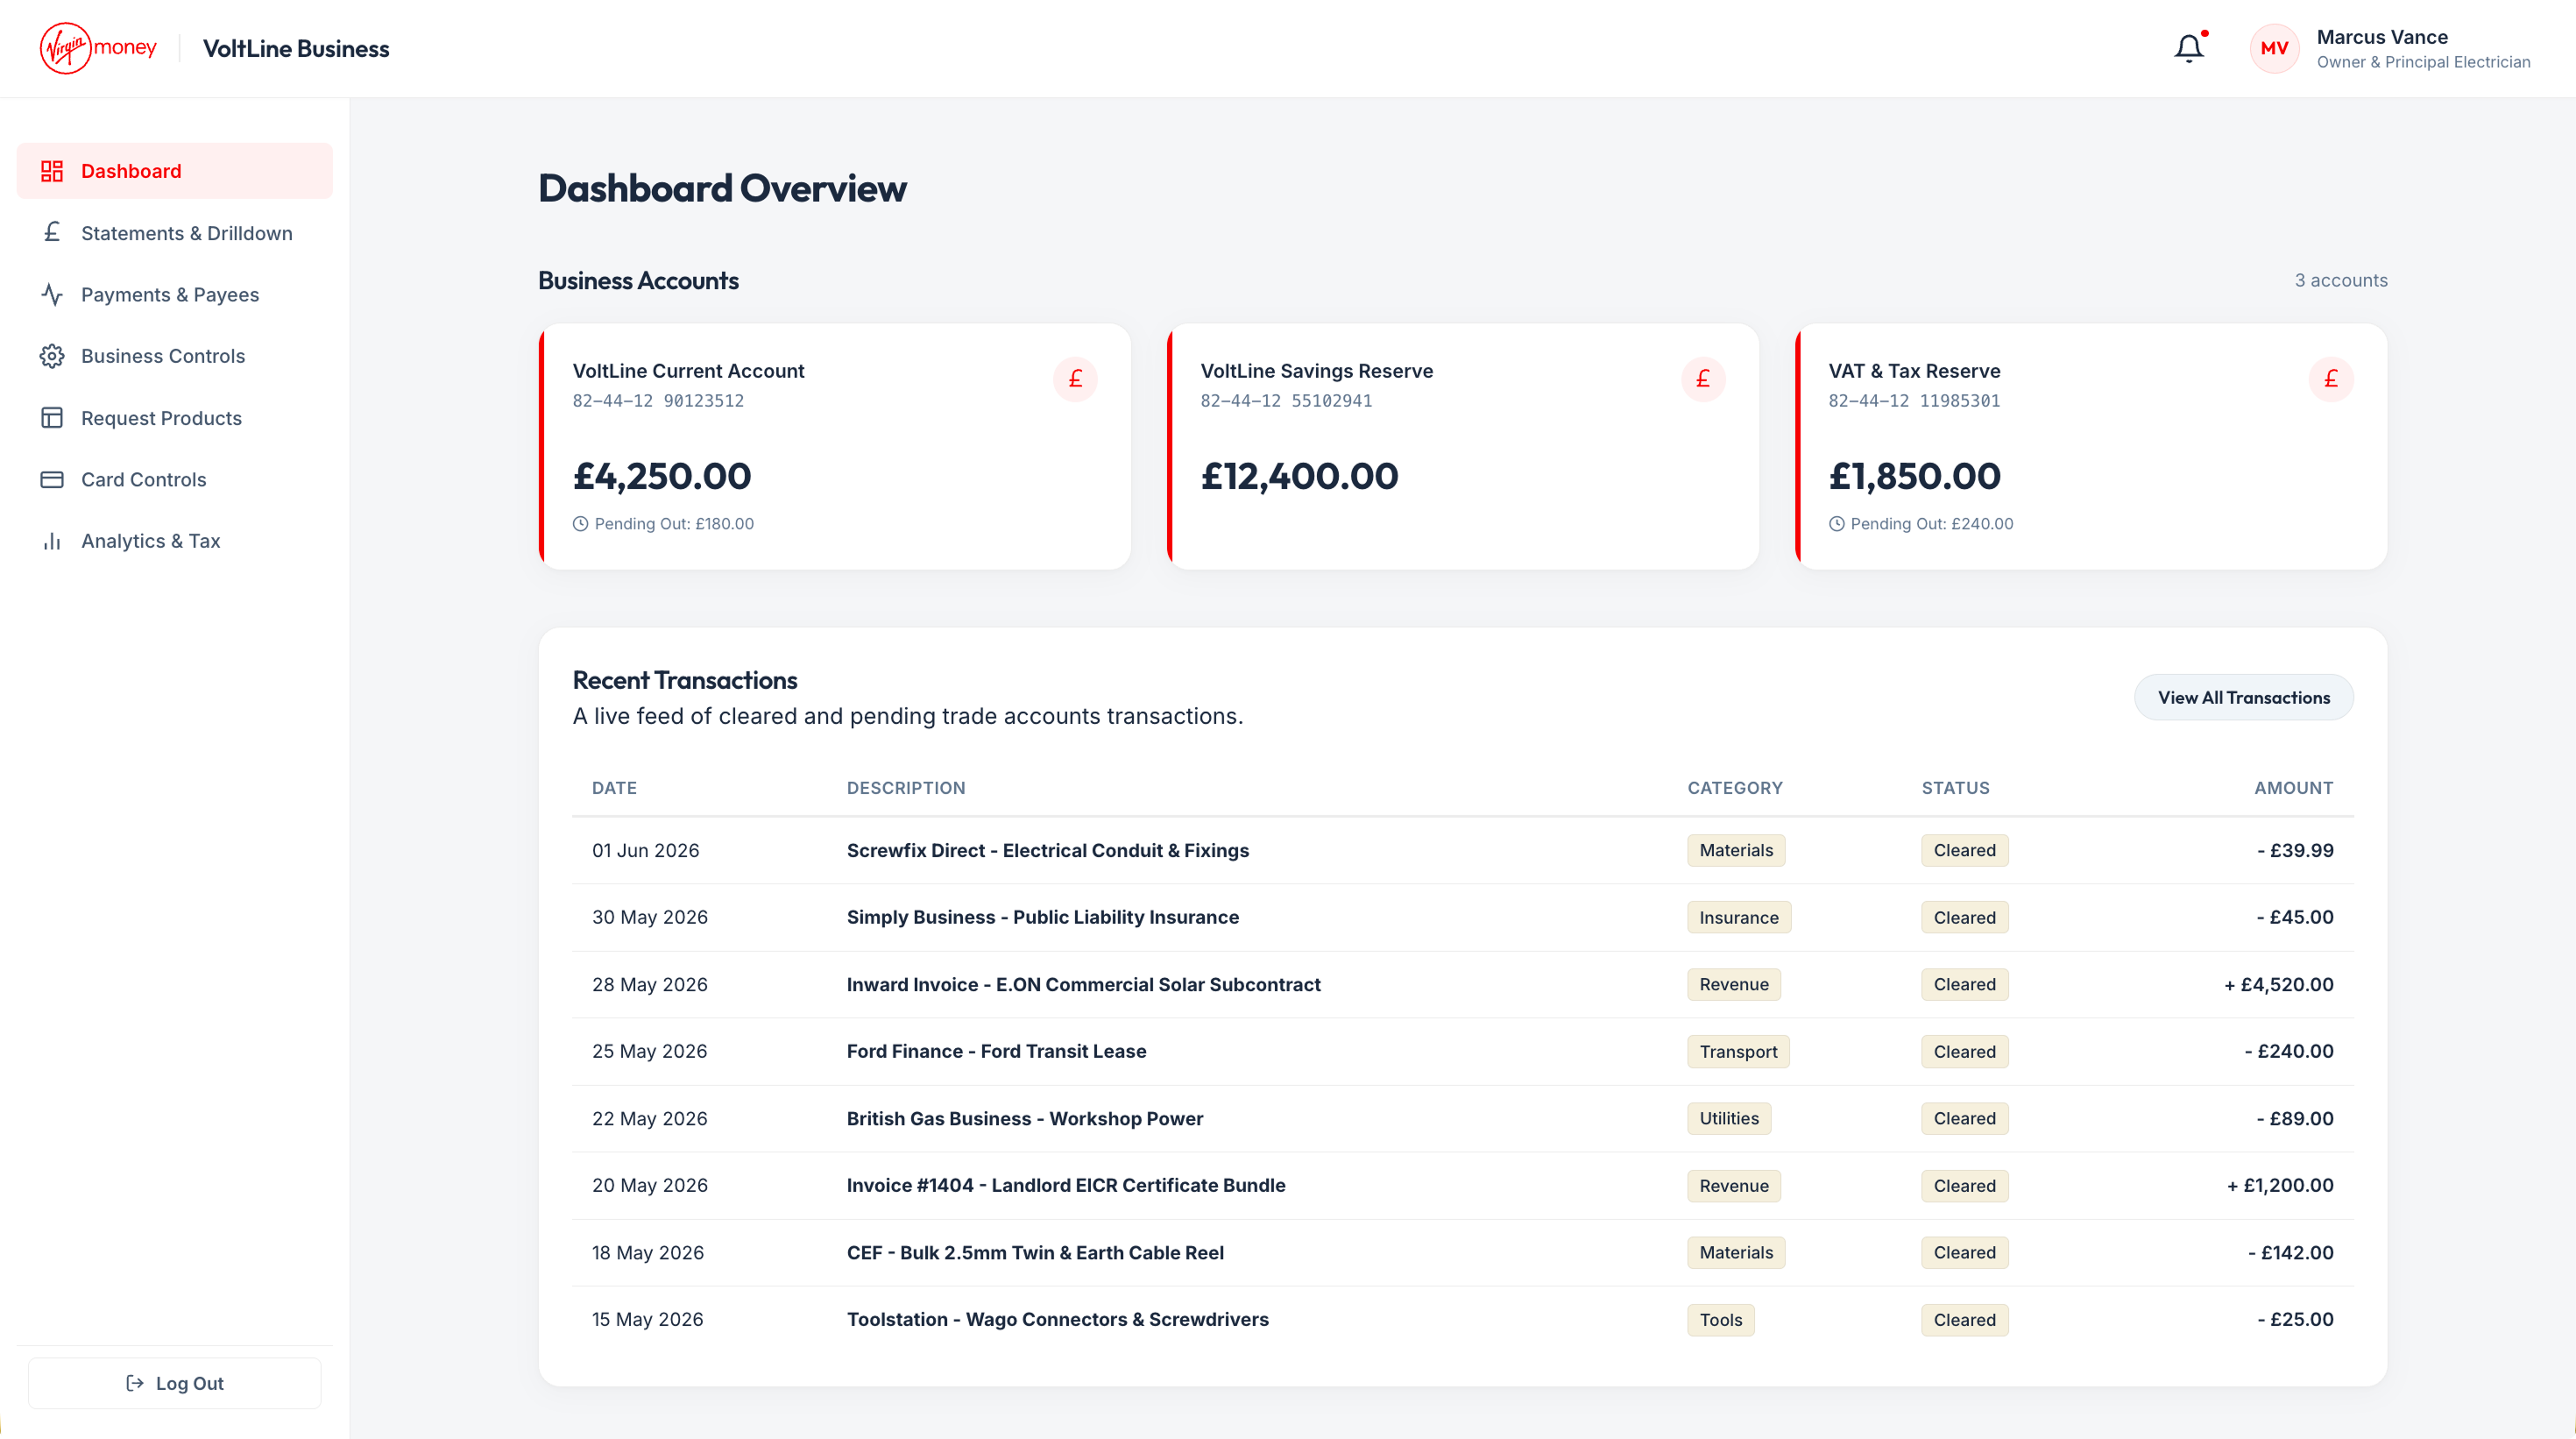
Task: Click Revenue tag on the 28 May row
Action: 1734,984
